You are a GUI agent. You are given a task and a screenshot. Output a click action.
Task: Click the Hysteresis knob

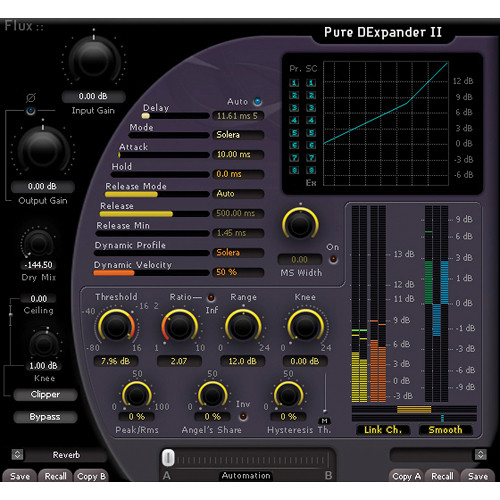click(x=288, y=396)
